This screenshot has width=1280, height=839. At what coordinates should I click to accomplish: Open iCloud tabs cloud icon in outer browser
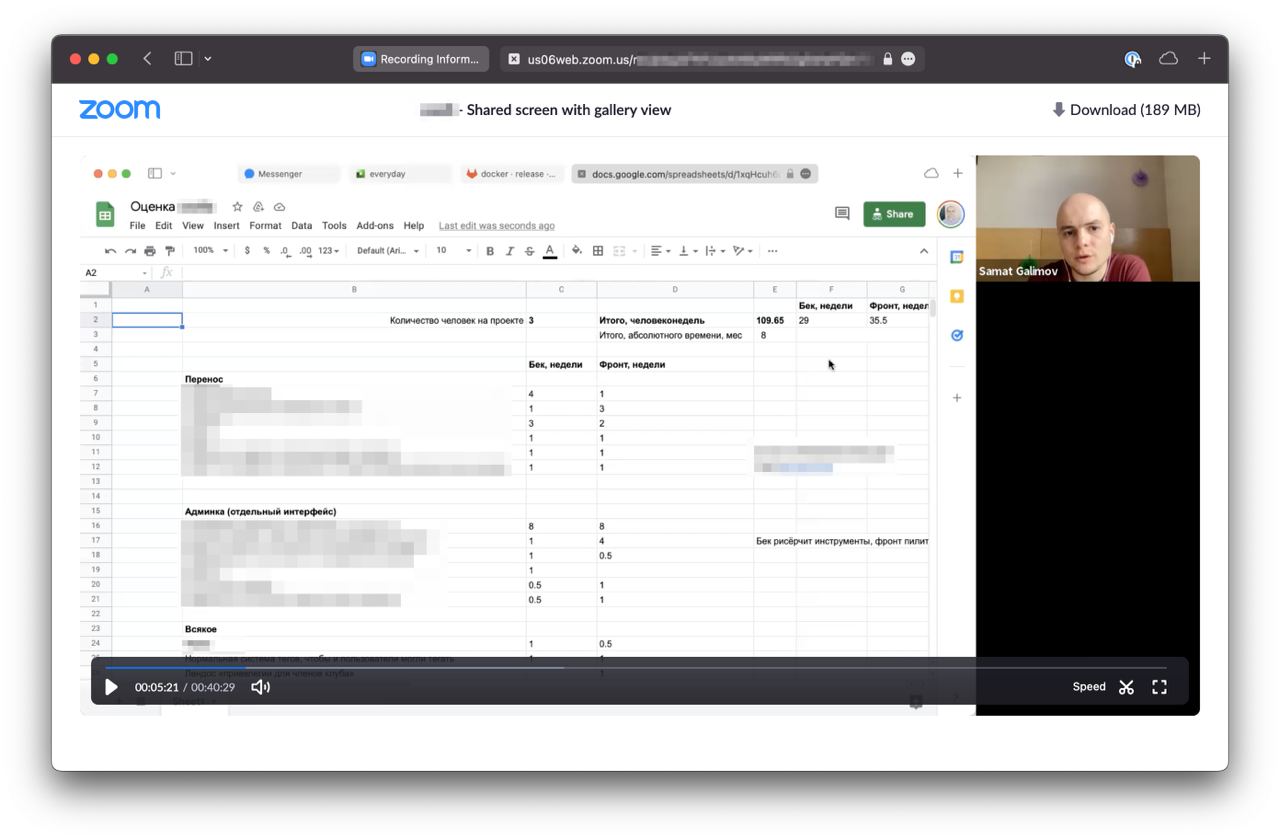pyautogui.click(x=1168, y=59)
